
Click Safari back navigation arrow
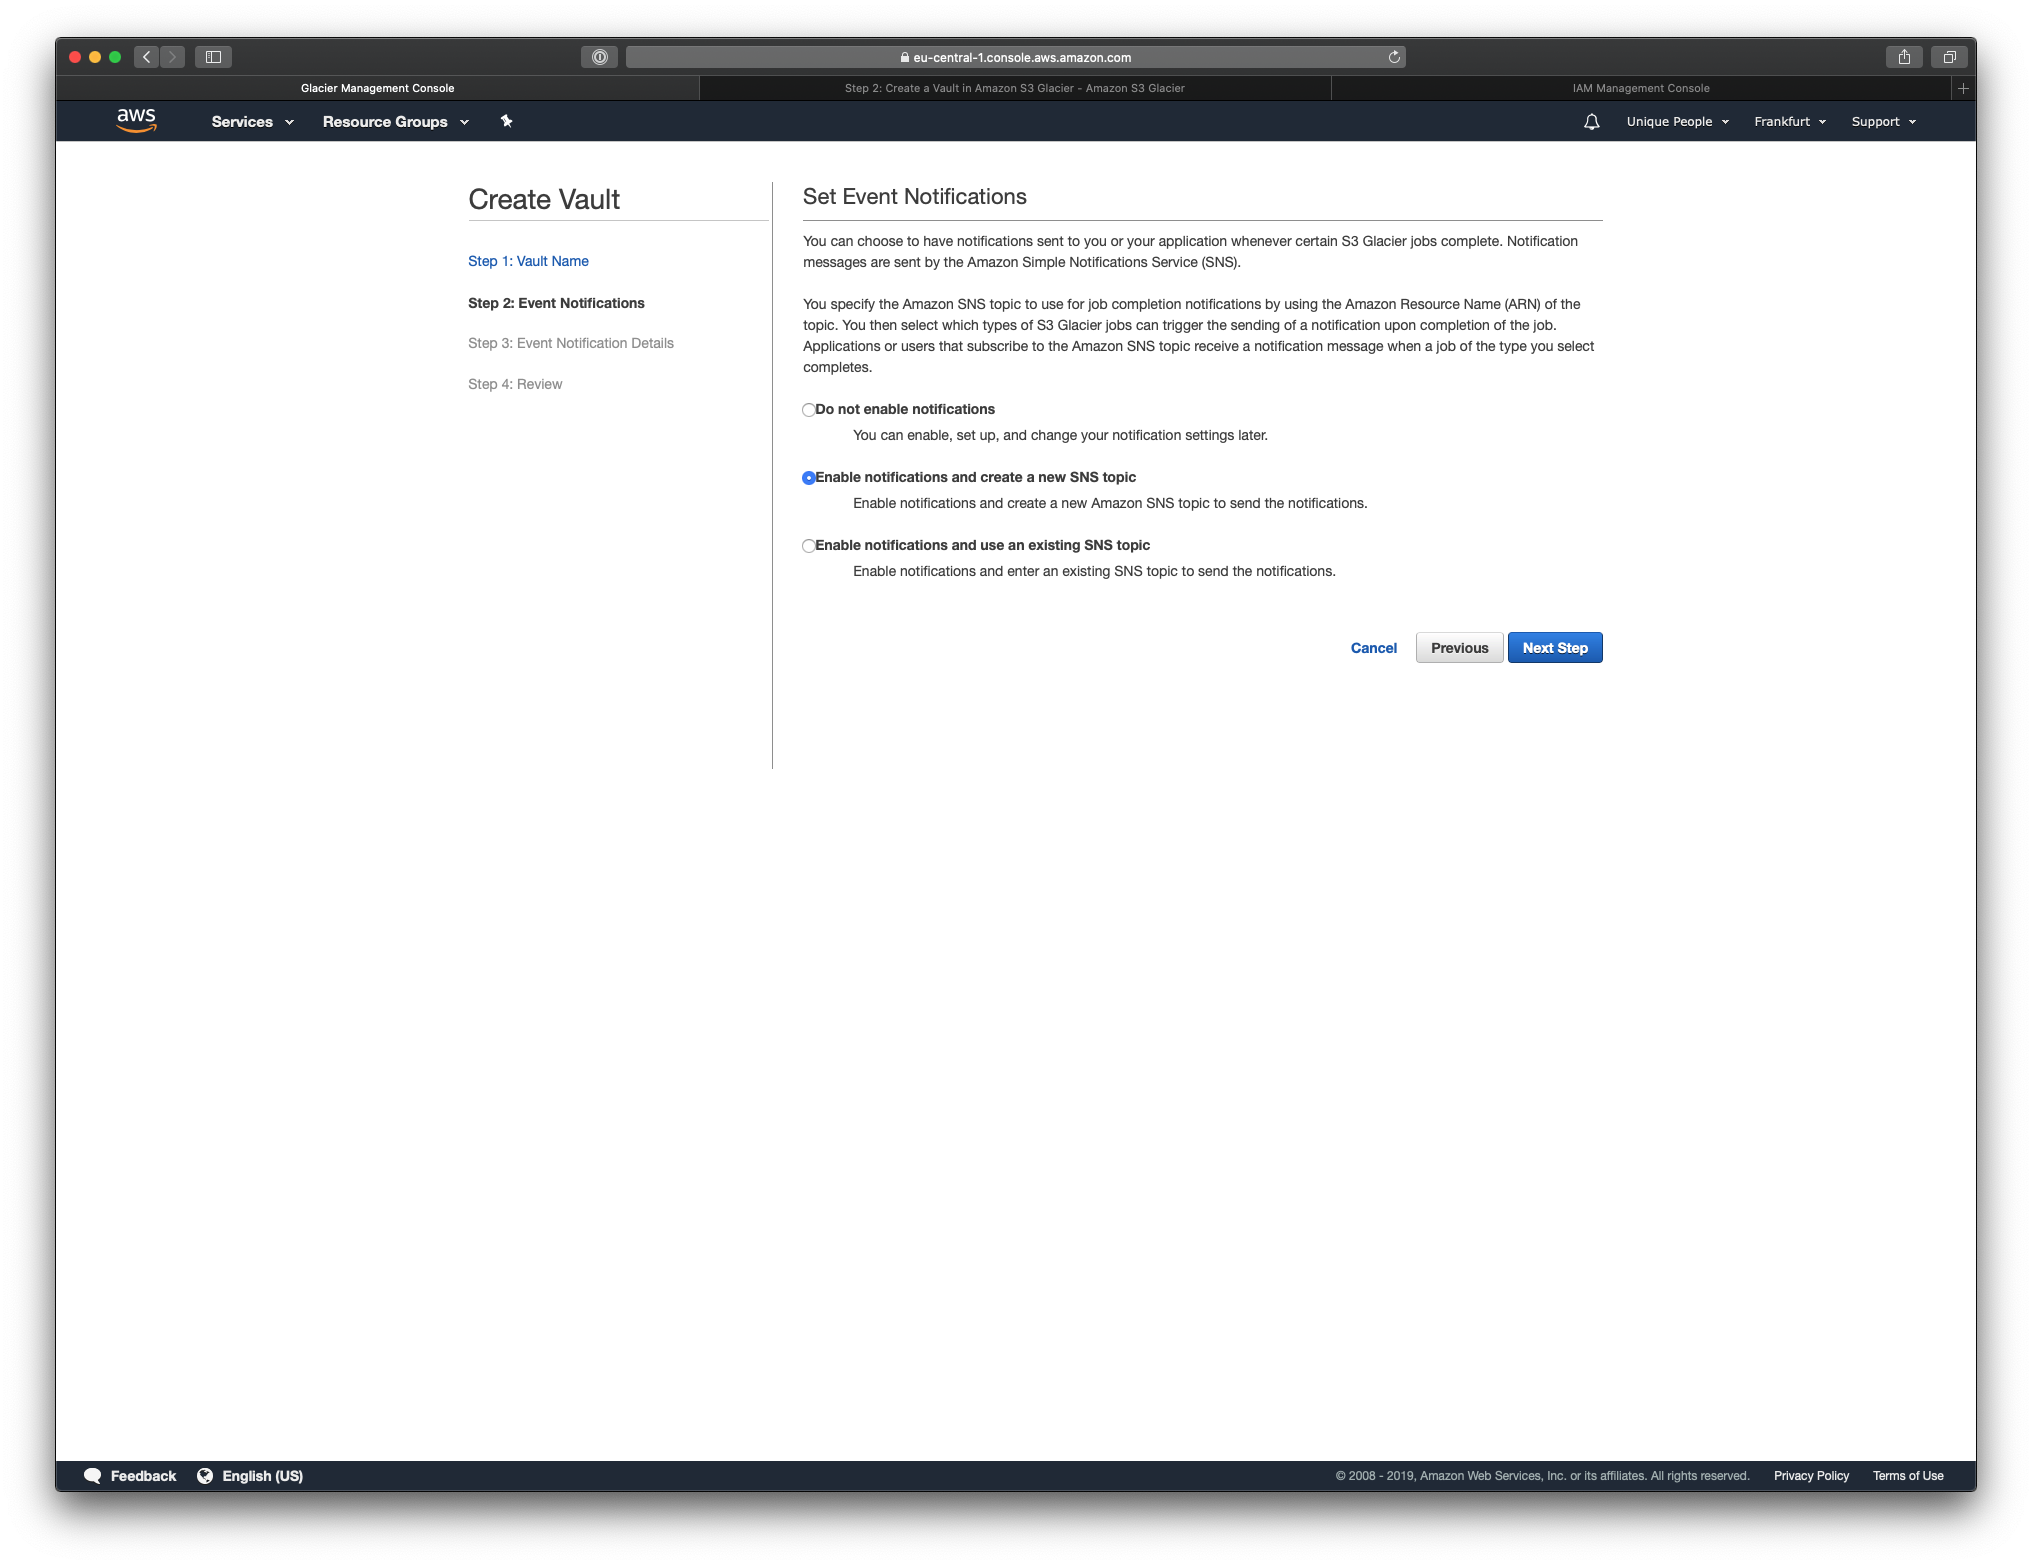147,57
